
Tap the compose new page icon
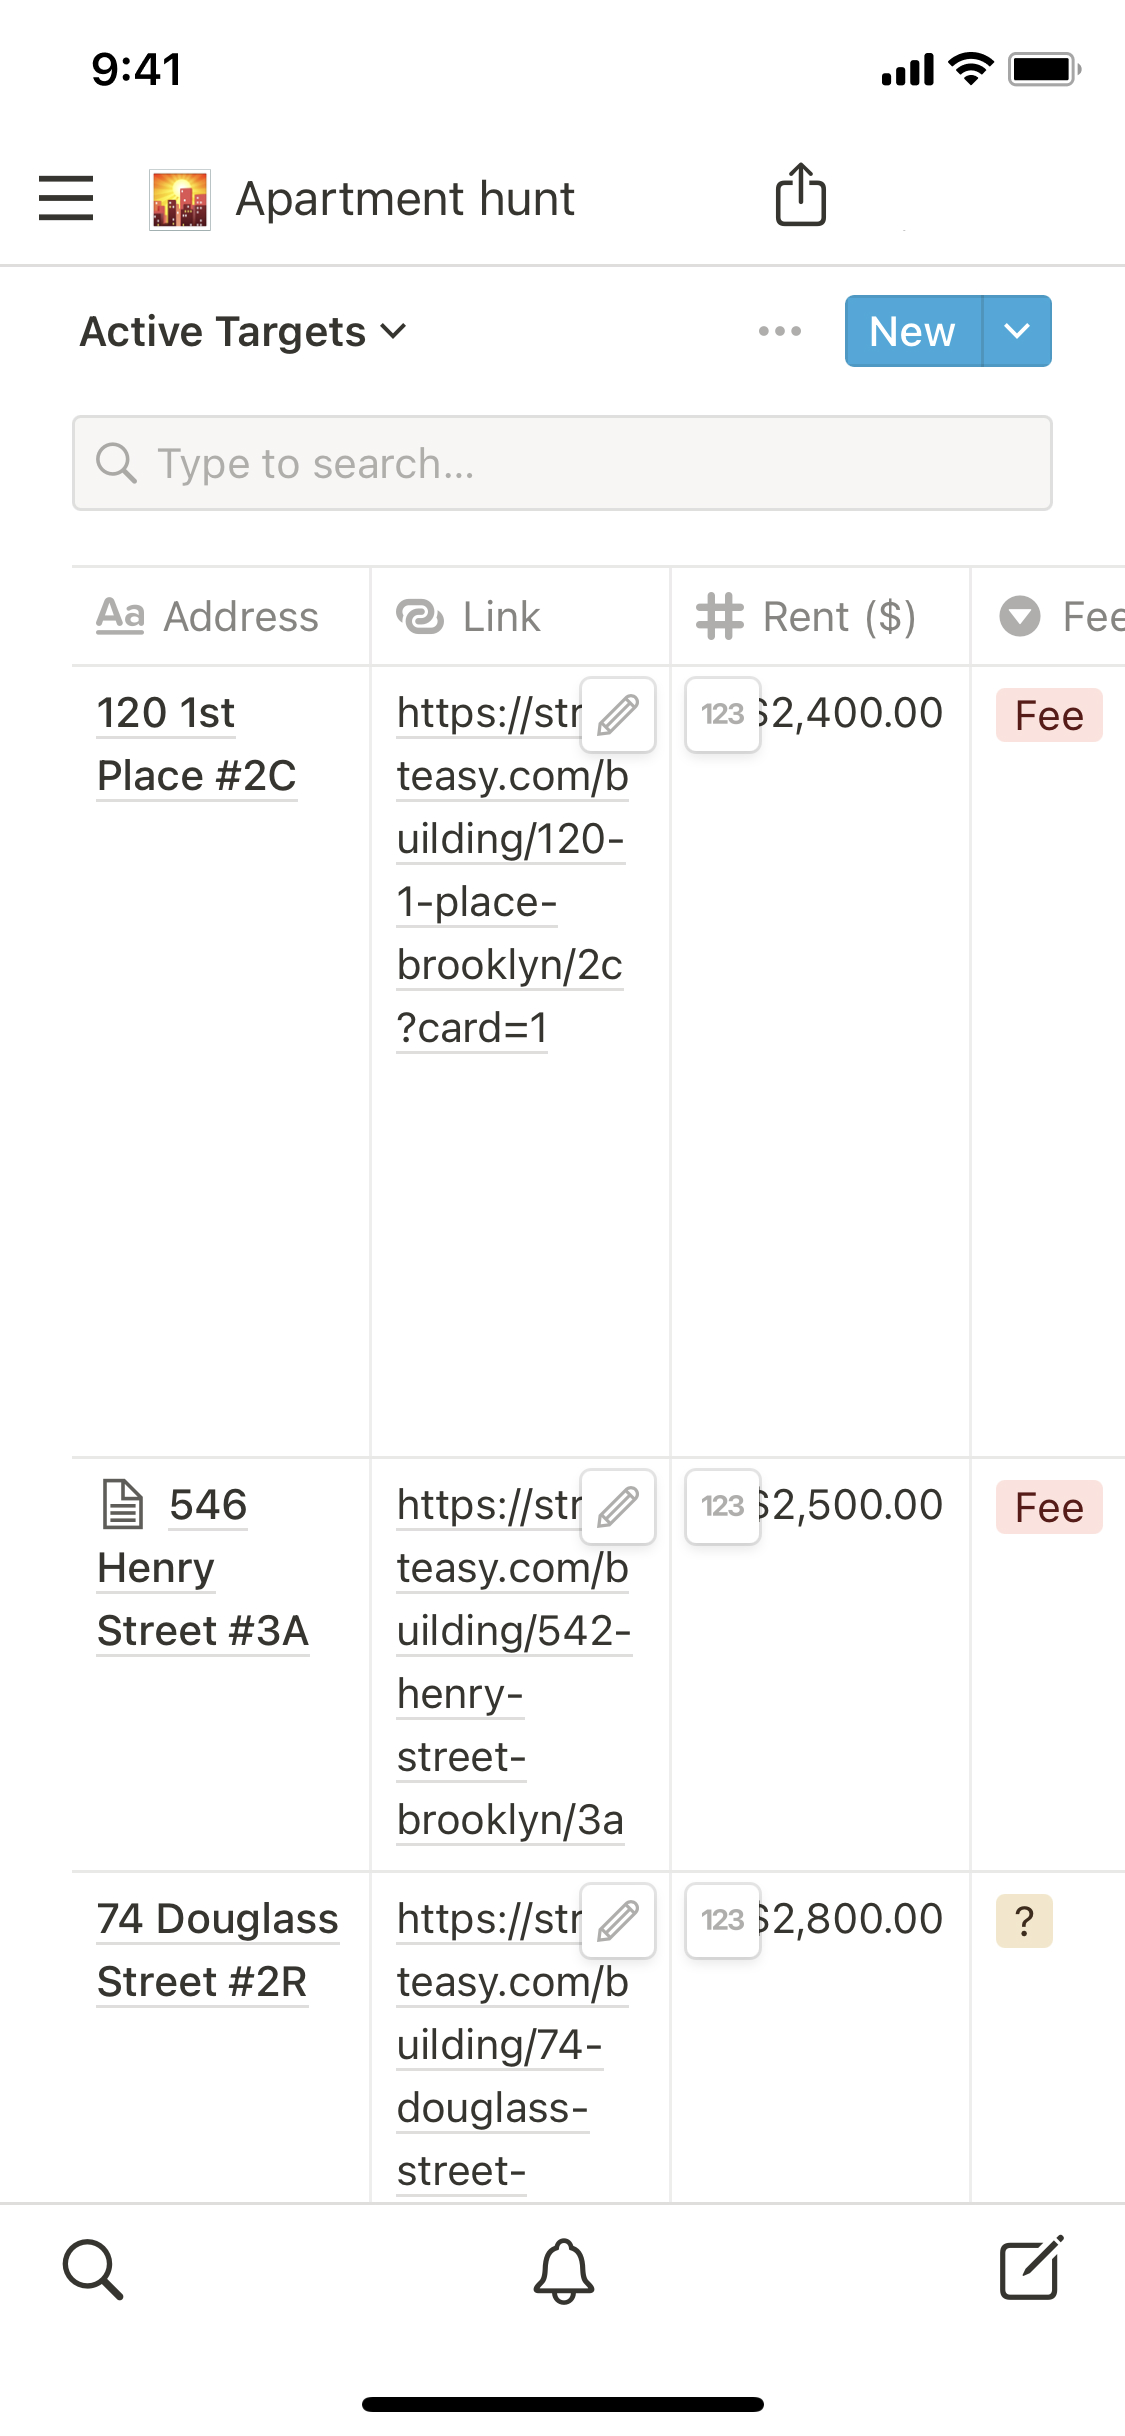1030,2268
